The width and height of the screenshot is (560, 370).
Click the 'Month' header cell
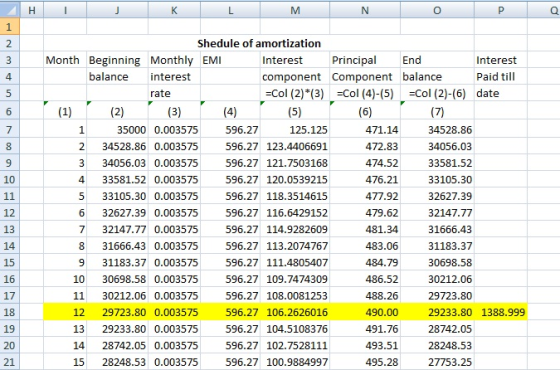(65, 60)
